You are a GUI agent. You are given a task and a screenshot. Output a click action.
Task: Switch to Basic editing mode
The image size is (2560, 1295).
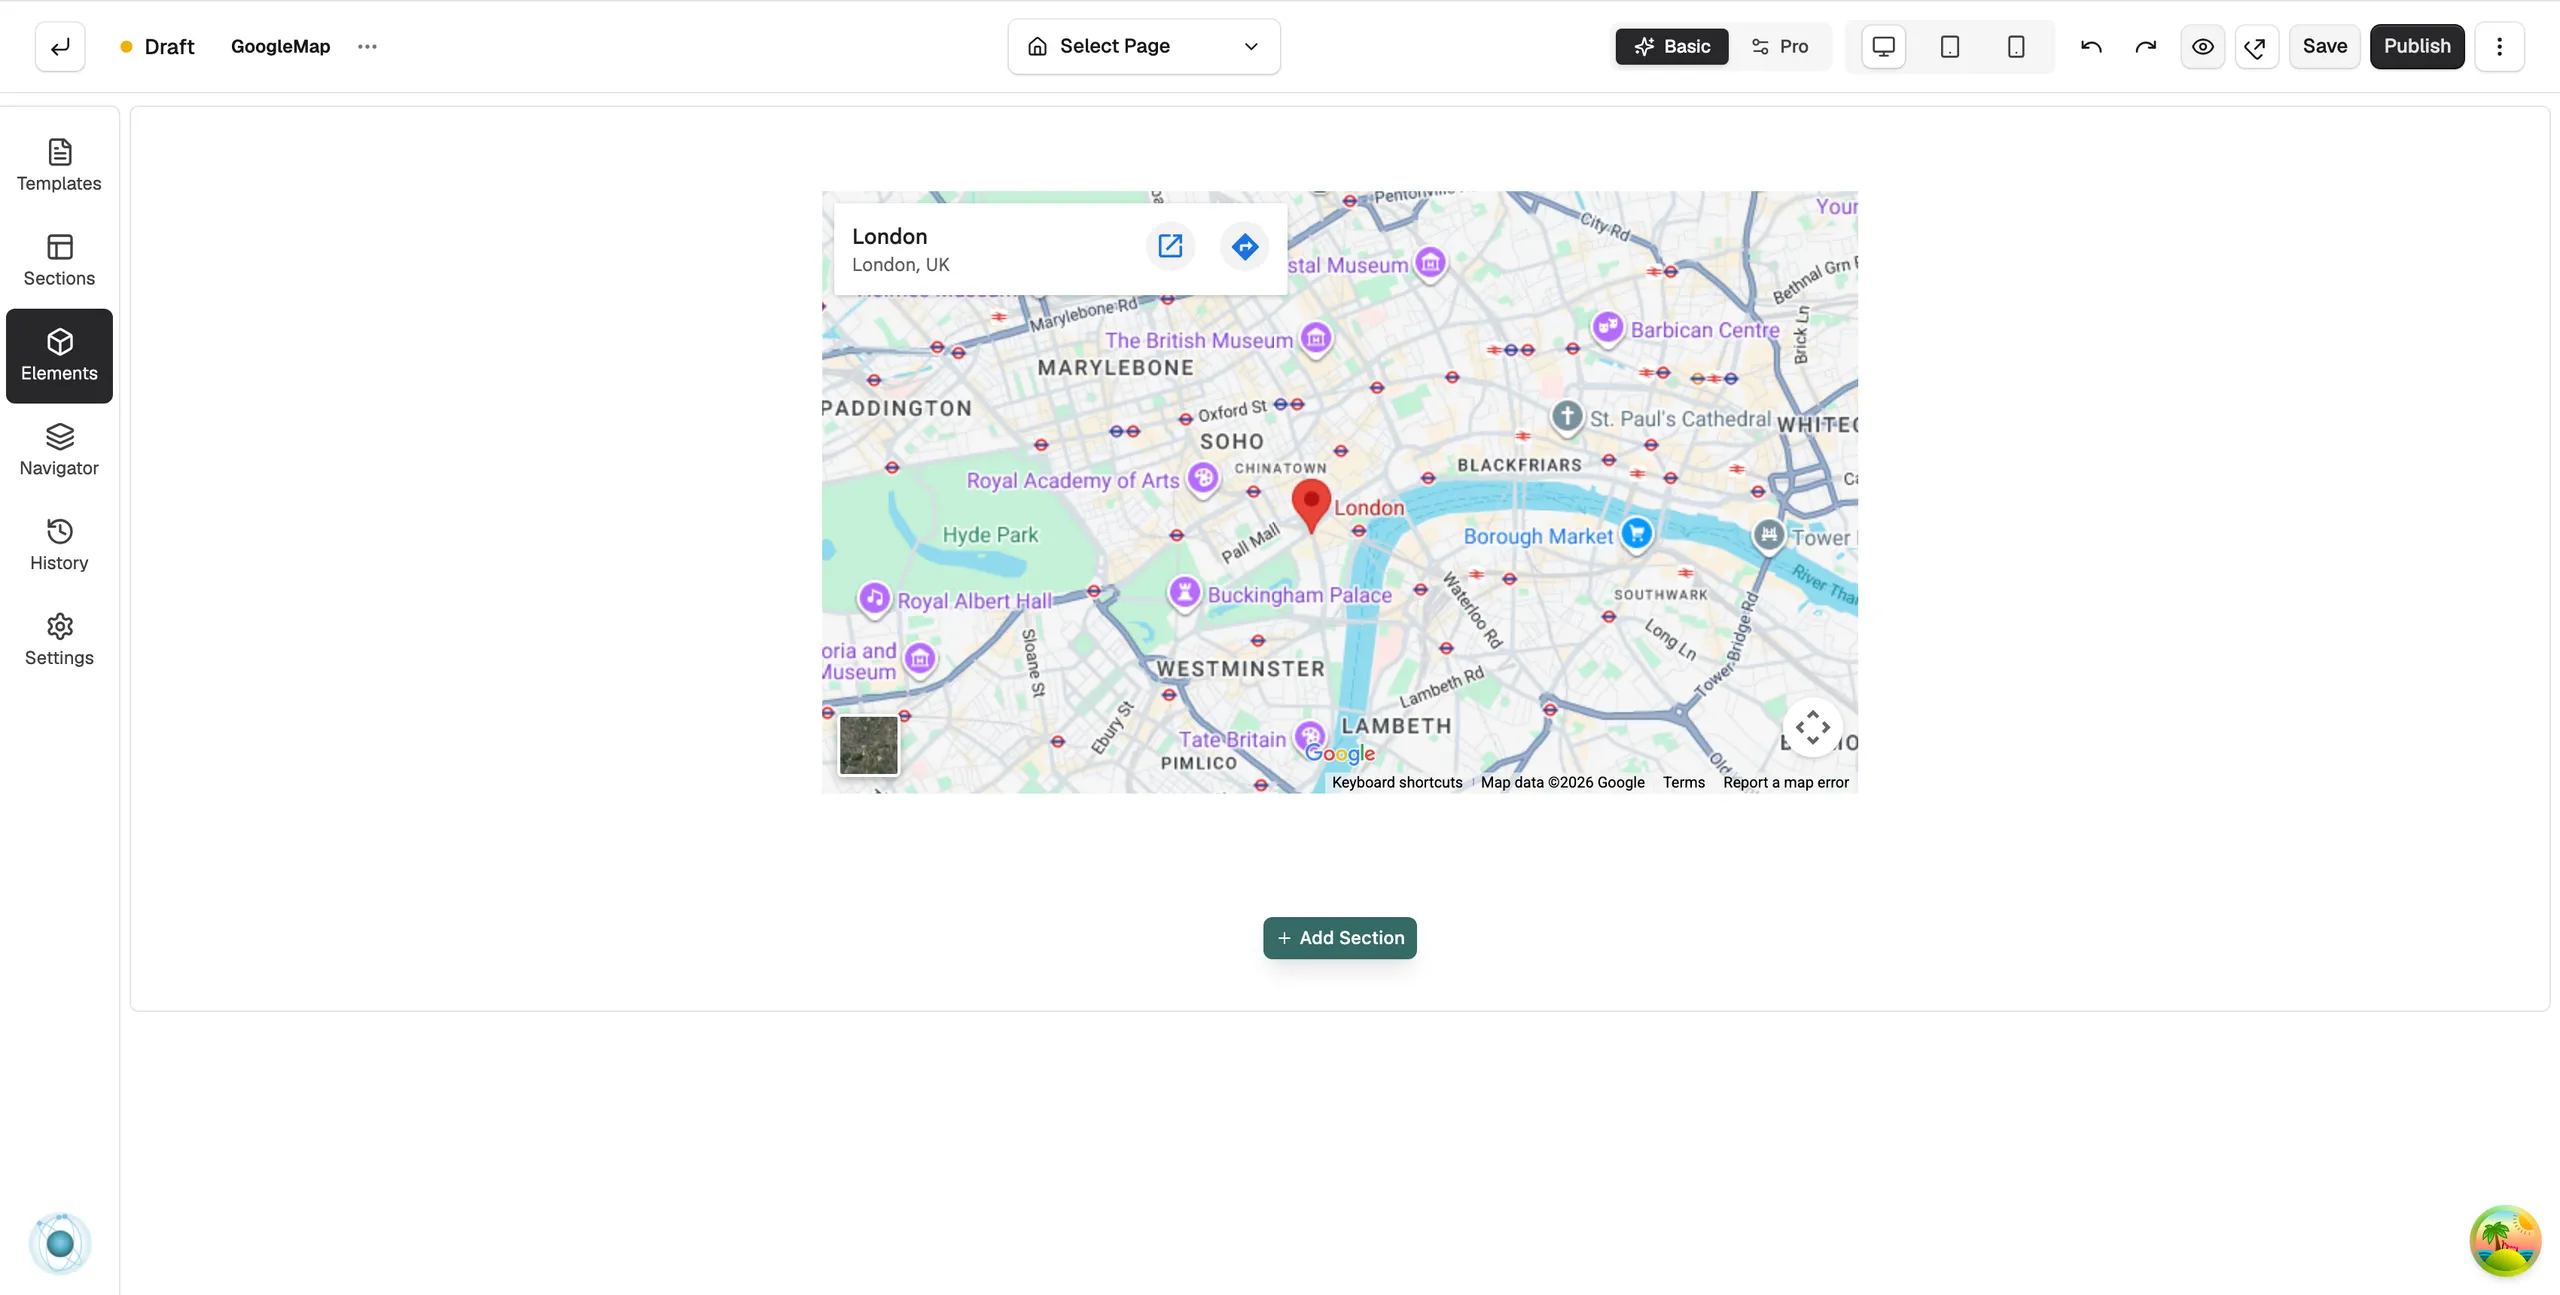pyautogui.click(x=1672, y=46)
